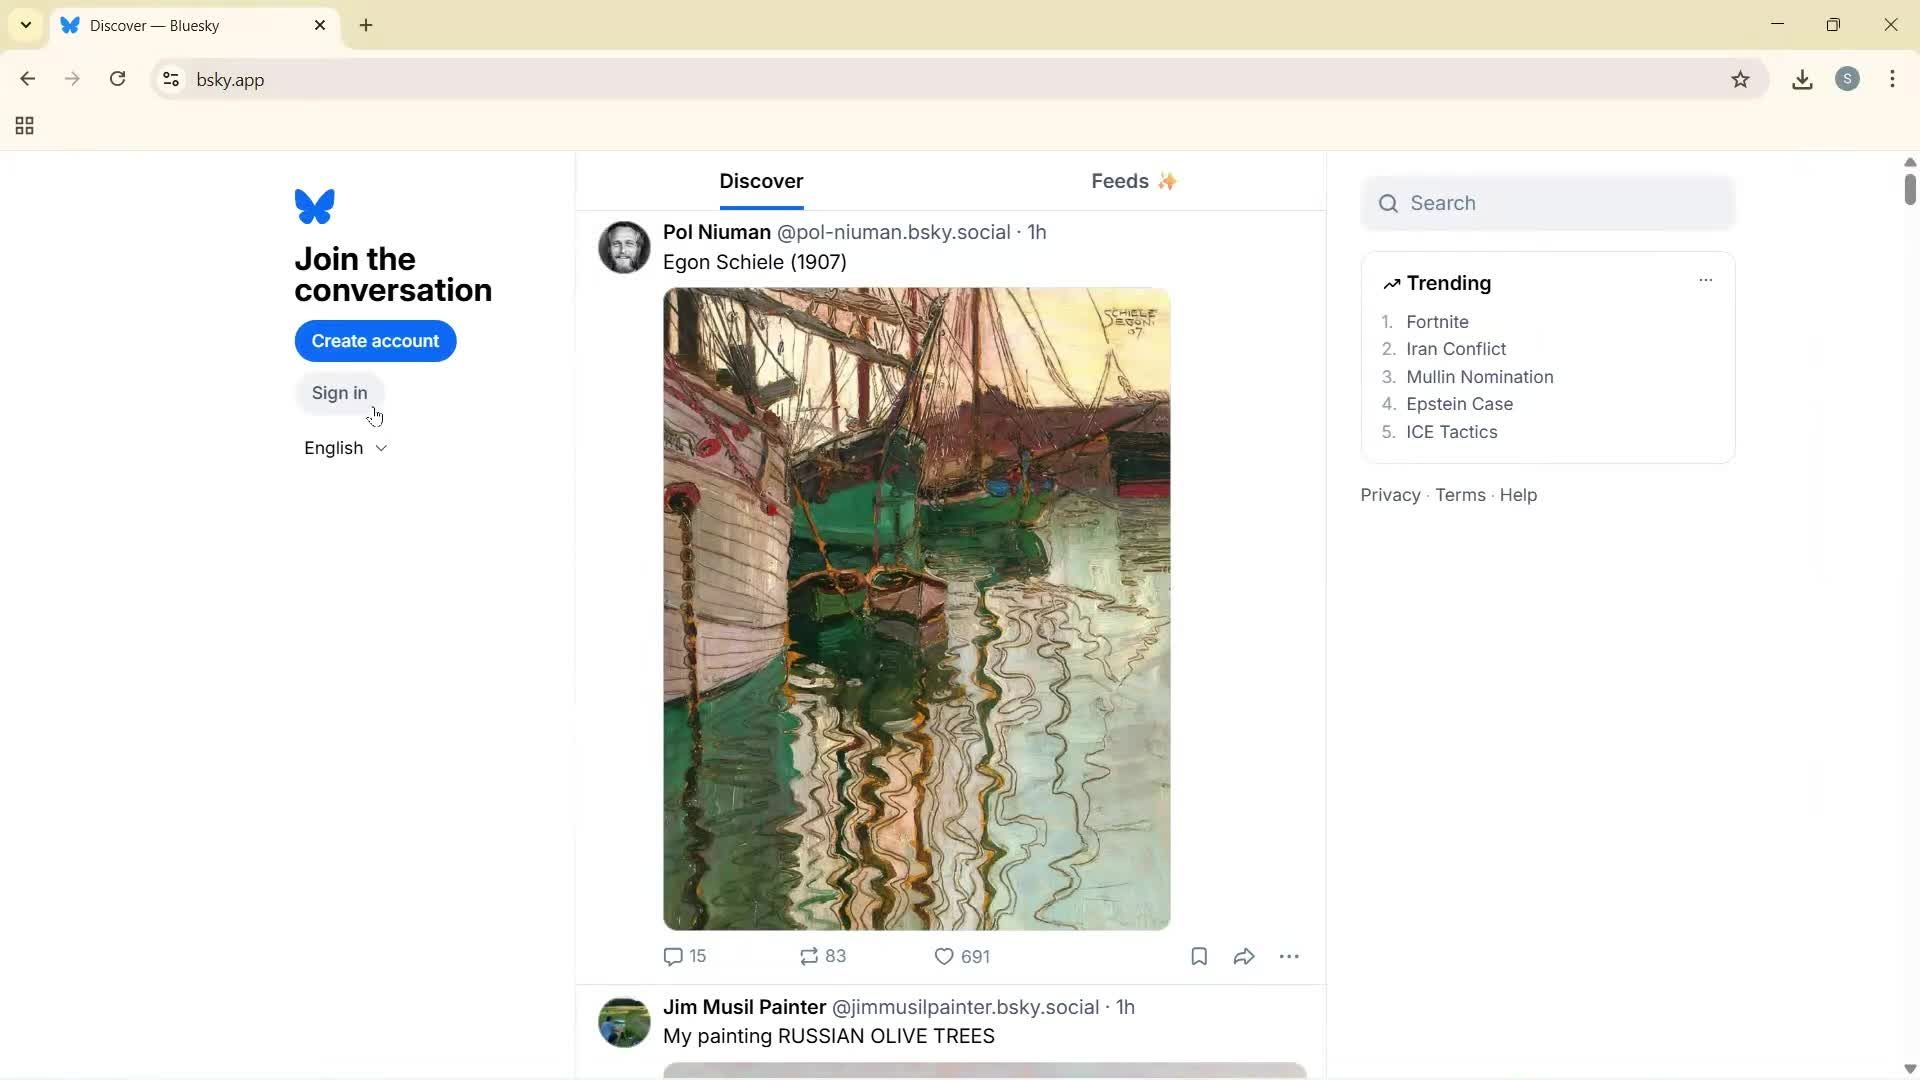The width and height of the screenshot is (1920, 1080).
Task: Open the browser three-dot menu
Action: click(1893, 79)
